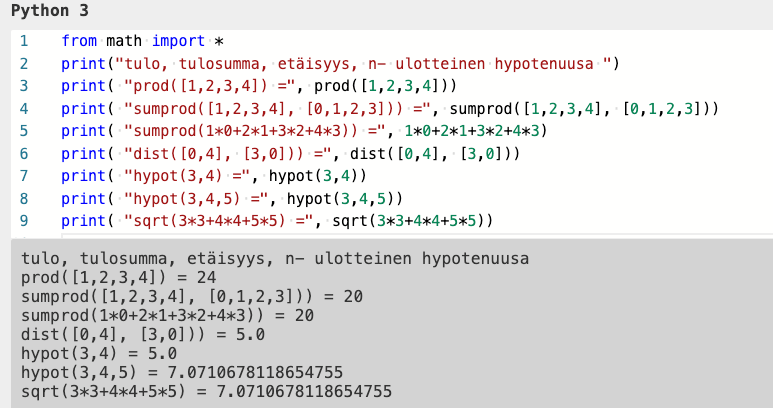Click the "from" keyword on line 1
Viewport: 773px width, 408px height.
(78, 42)
